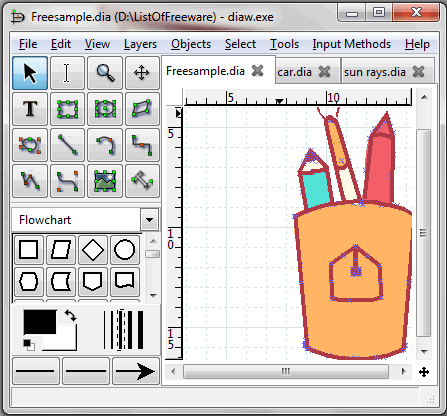
Task: Choose the Box shape tool
Action: pyautogui.click(x=67, y=109)
